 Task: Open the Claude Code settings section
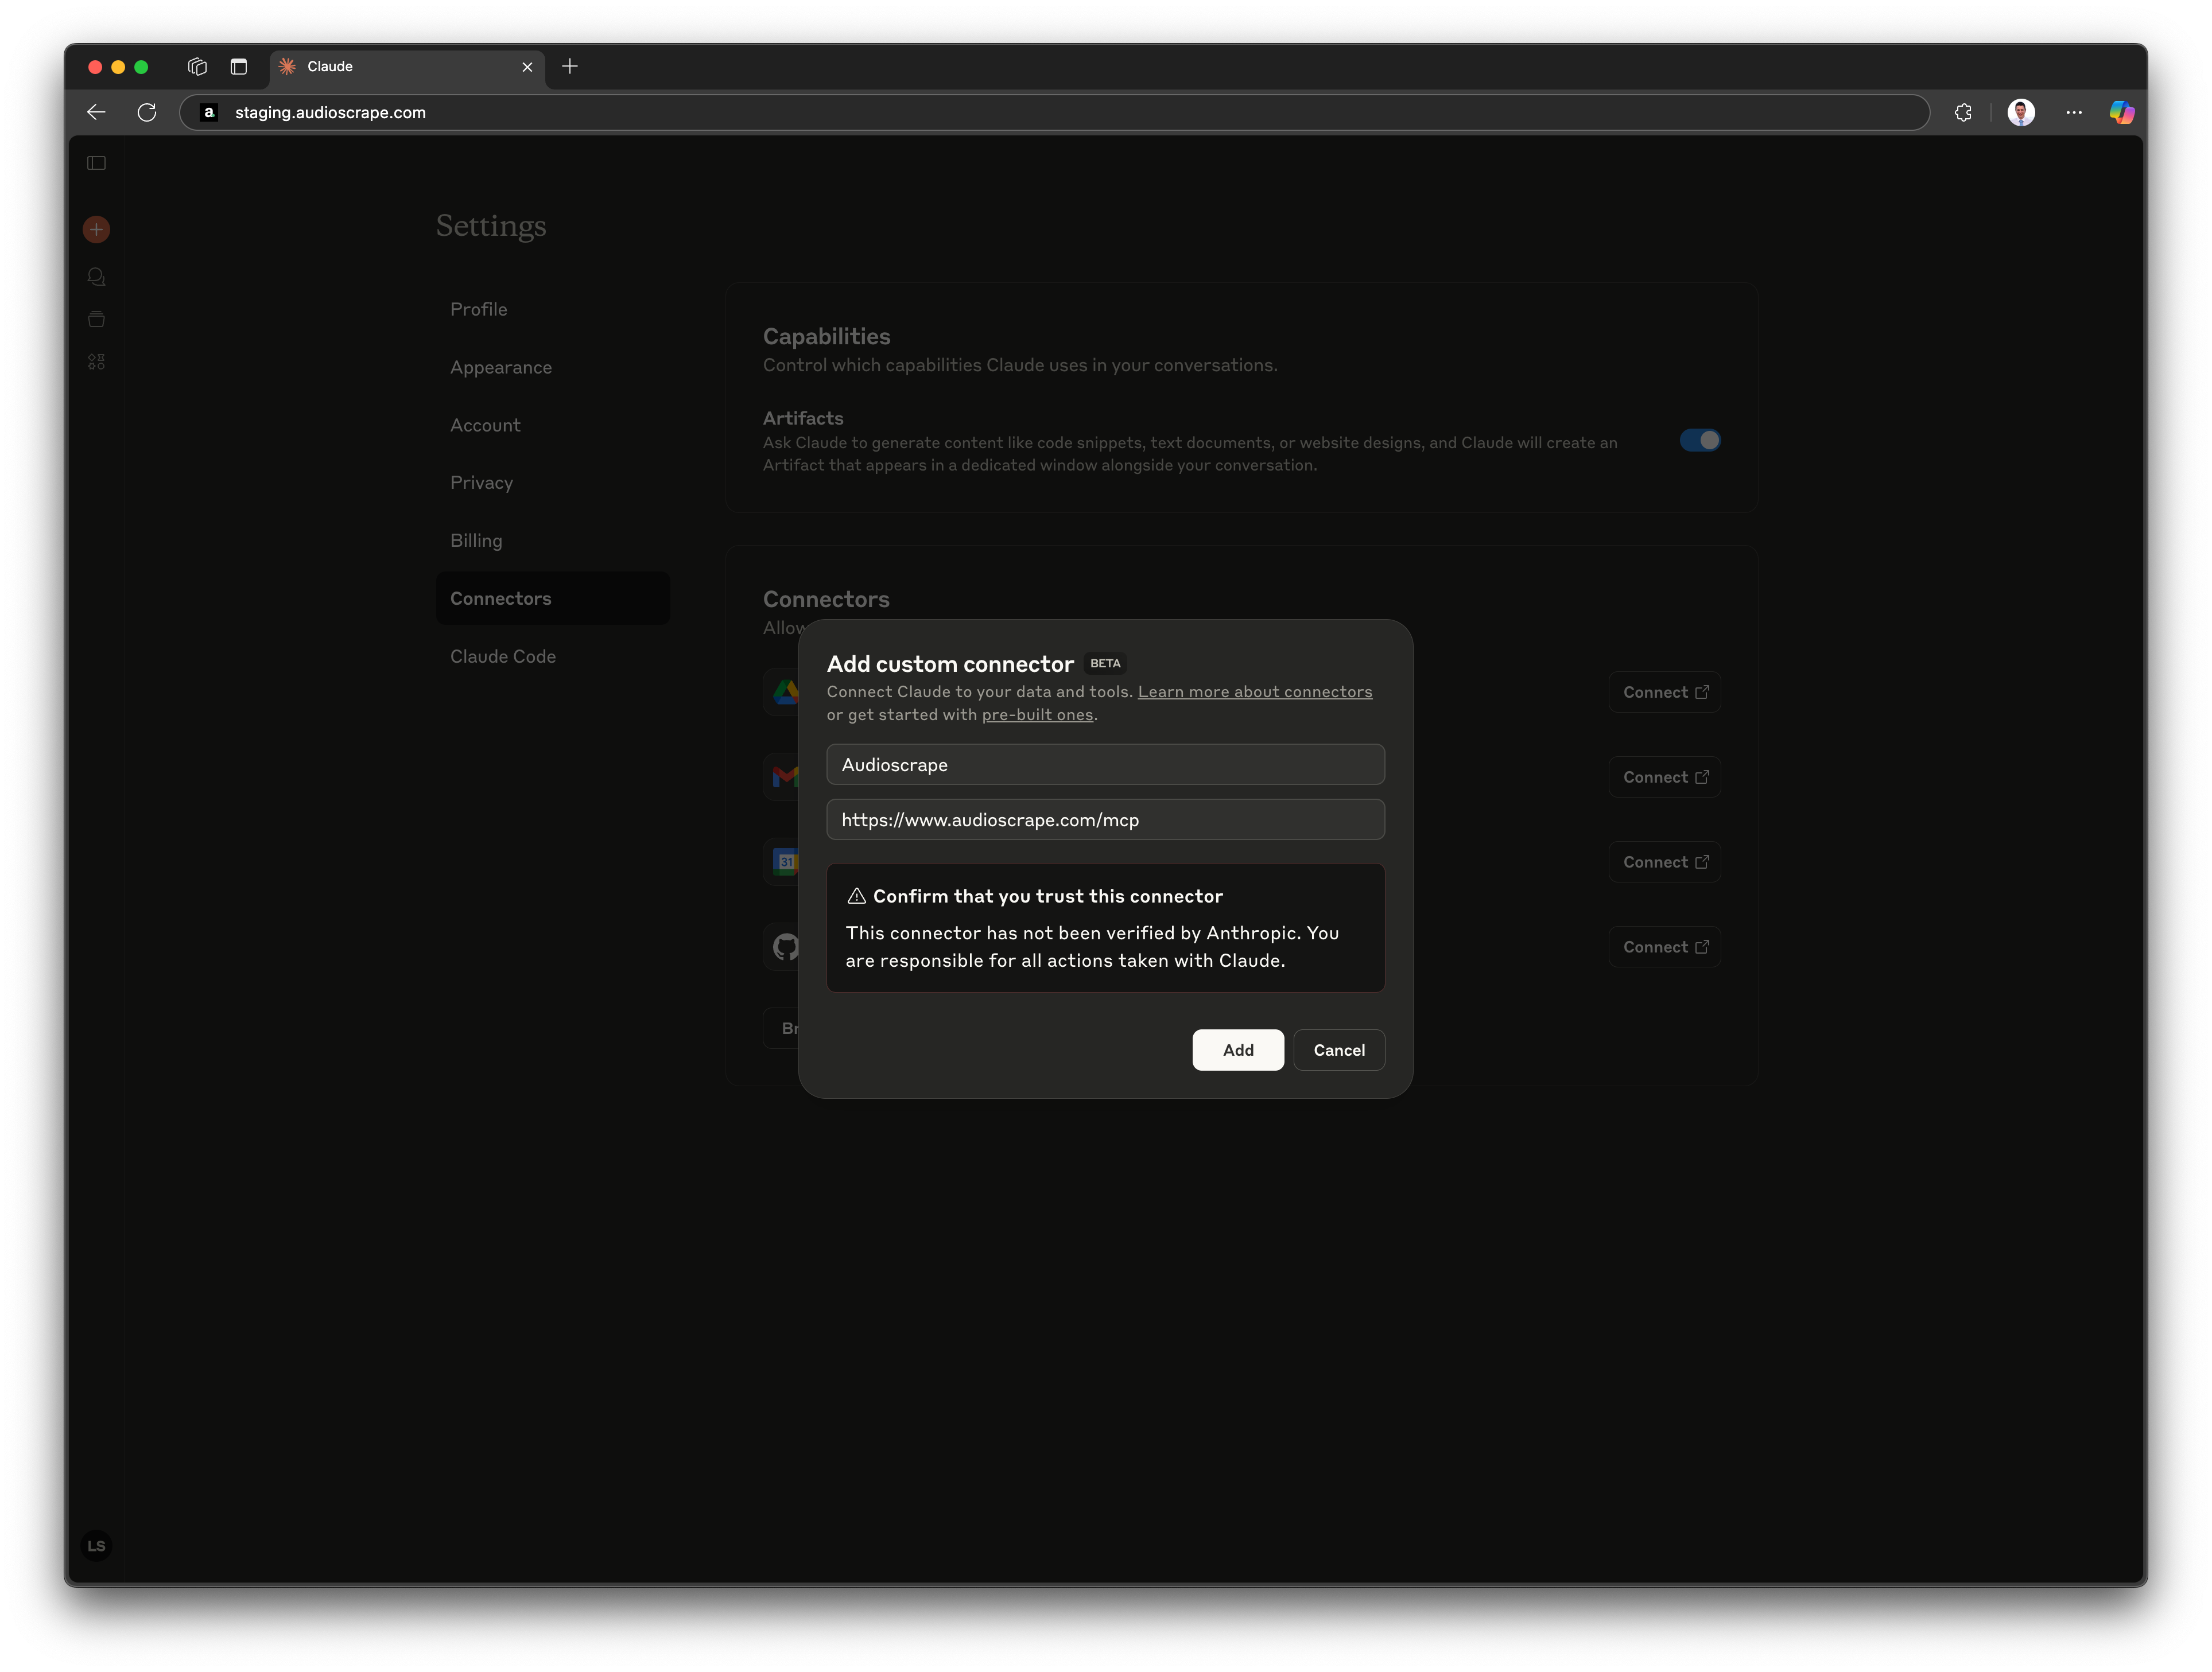tap(553, 657)
